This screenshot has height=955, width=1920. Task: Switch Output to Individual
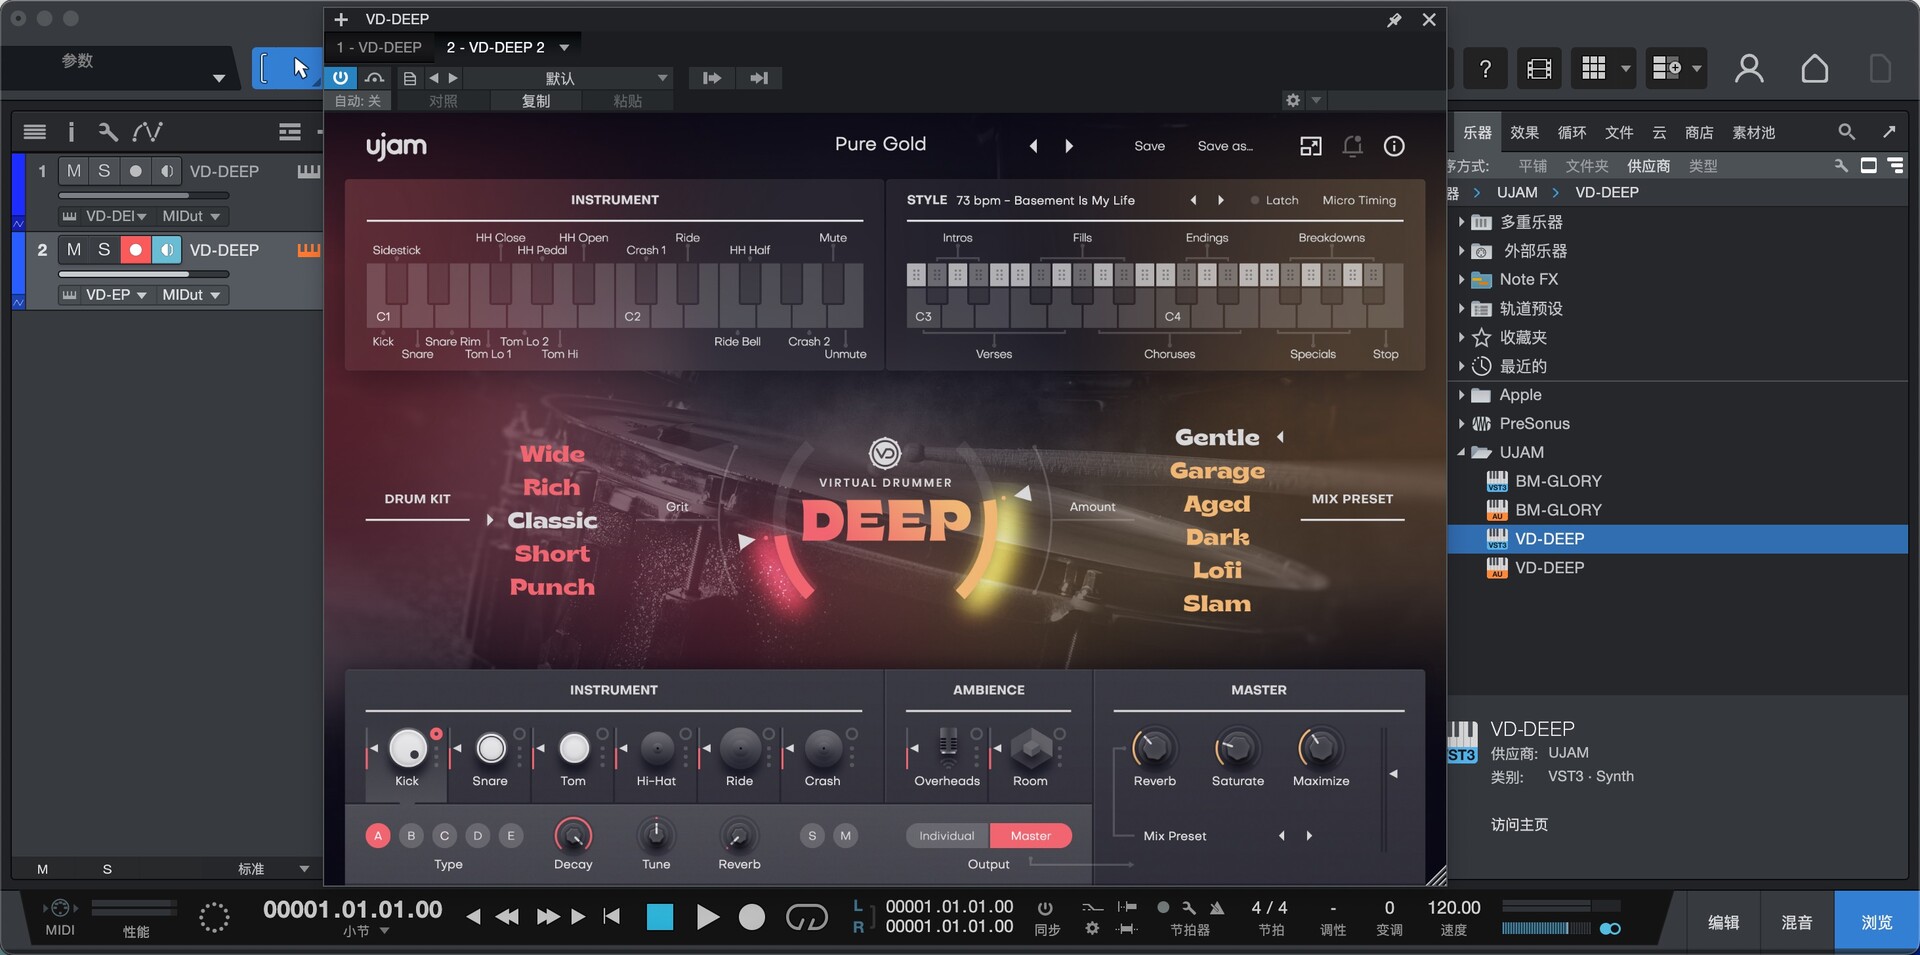click(947, 835)
